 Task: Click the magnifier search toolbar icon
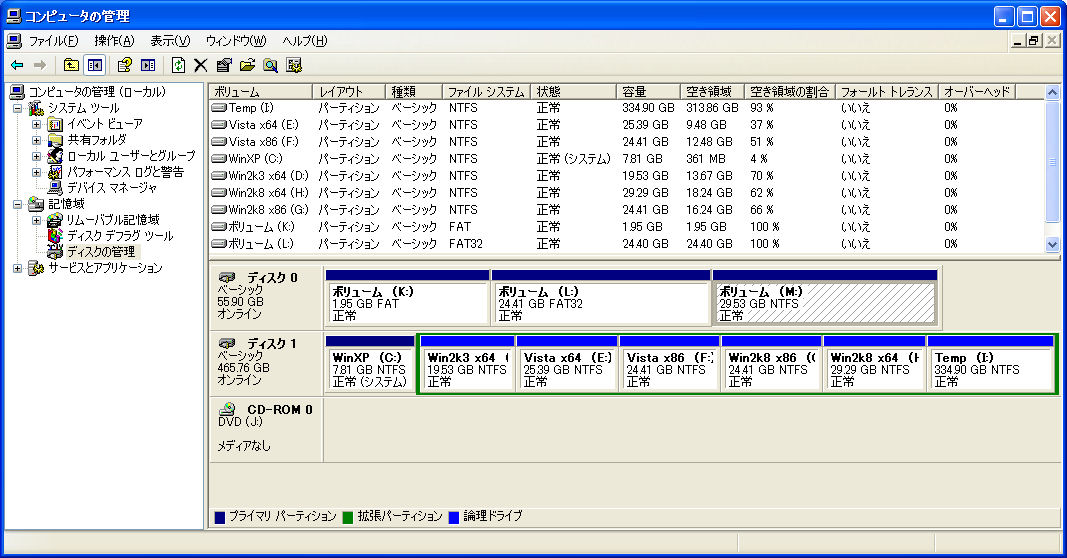click(x=270, y=65)
